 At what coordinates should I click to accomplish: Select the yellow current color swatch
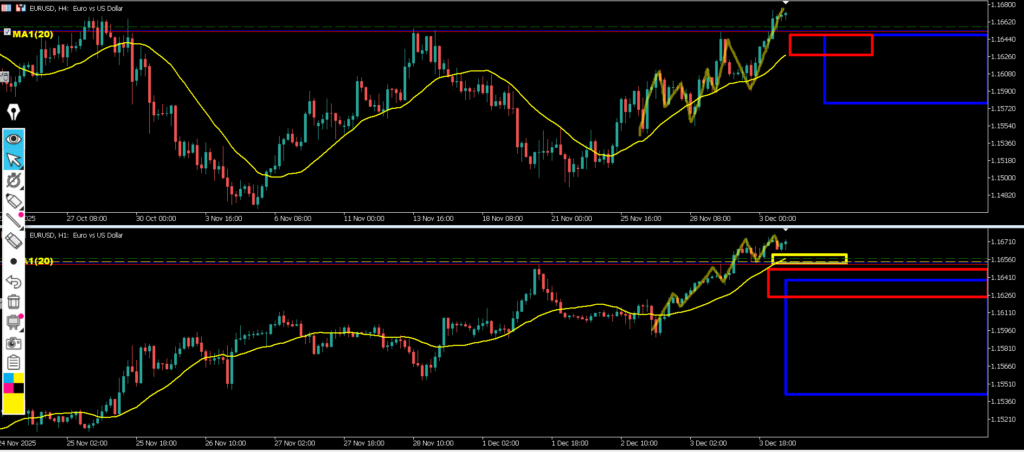pyautogui.click(x=14, y=403)
